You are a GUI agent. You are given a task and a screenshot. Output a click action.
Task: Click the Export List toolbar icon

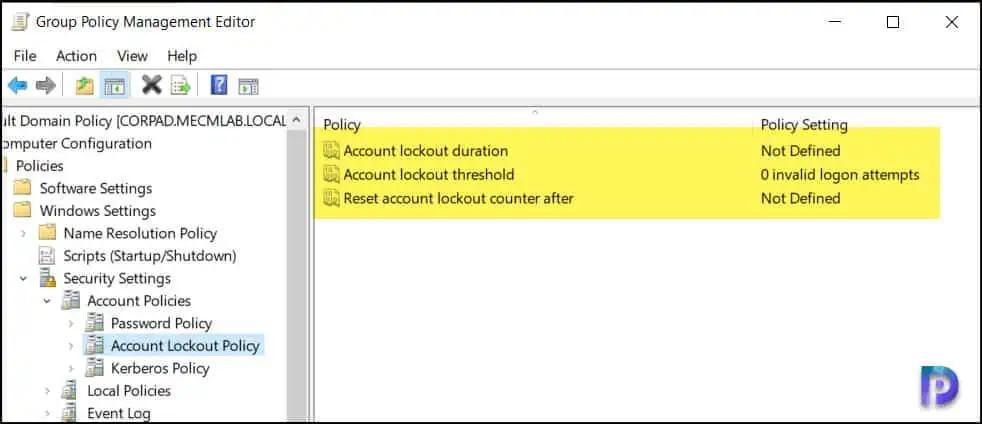(180, 85)
